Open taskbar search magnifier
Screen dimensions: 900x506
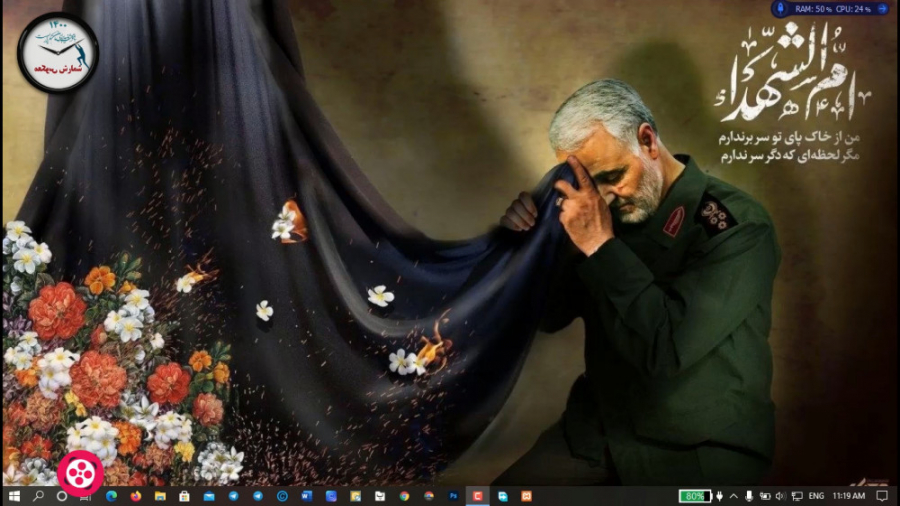click(x=38, y=496)
